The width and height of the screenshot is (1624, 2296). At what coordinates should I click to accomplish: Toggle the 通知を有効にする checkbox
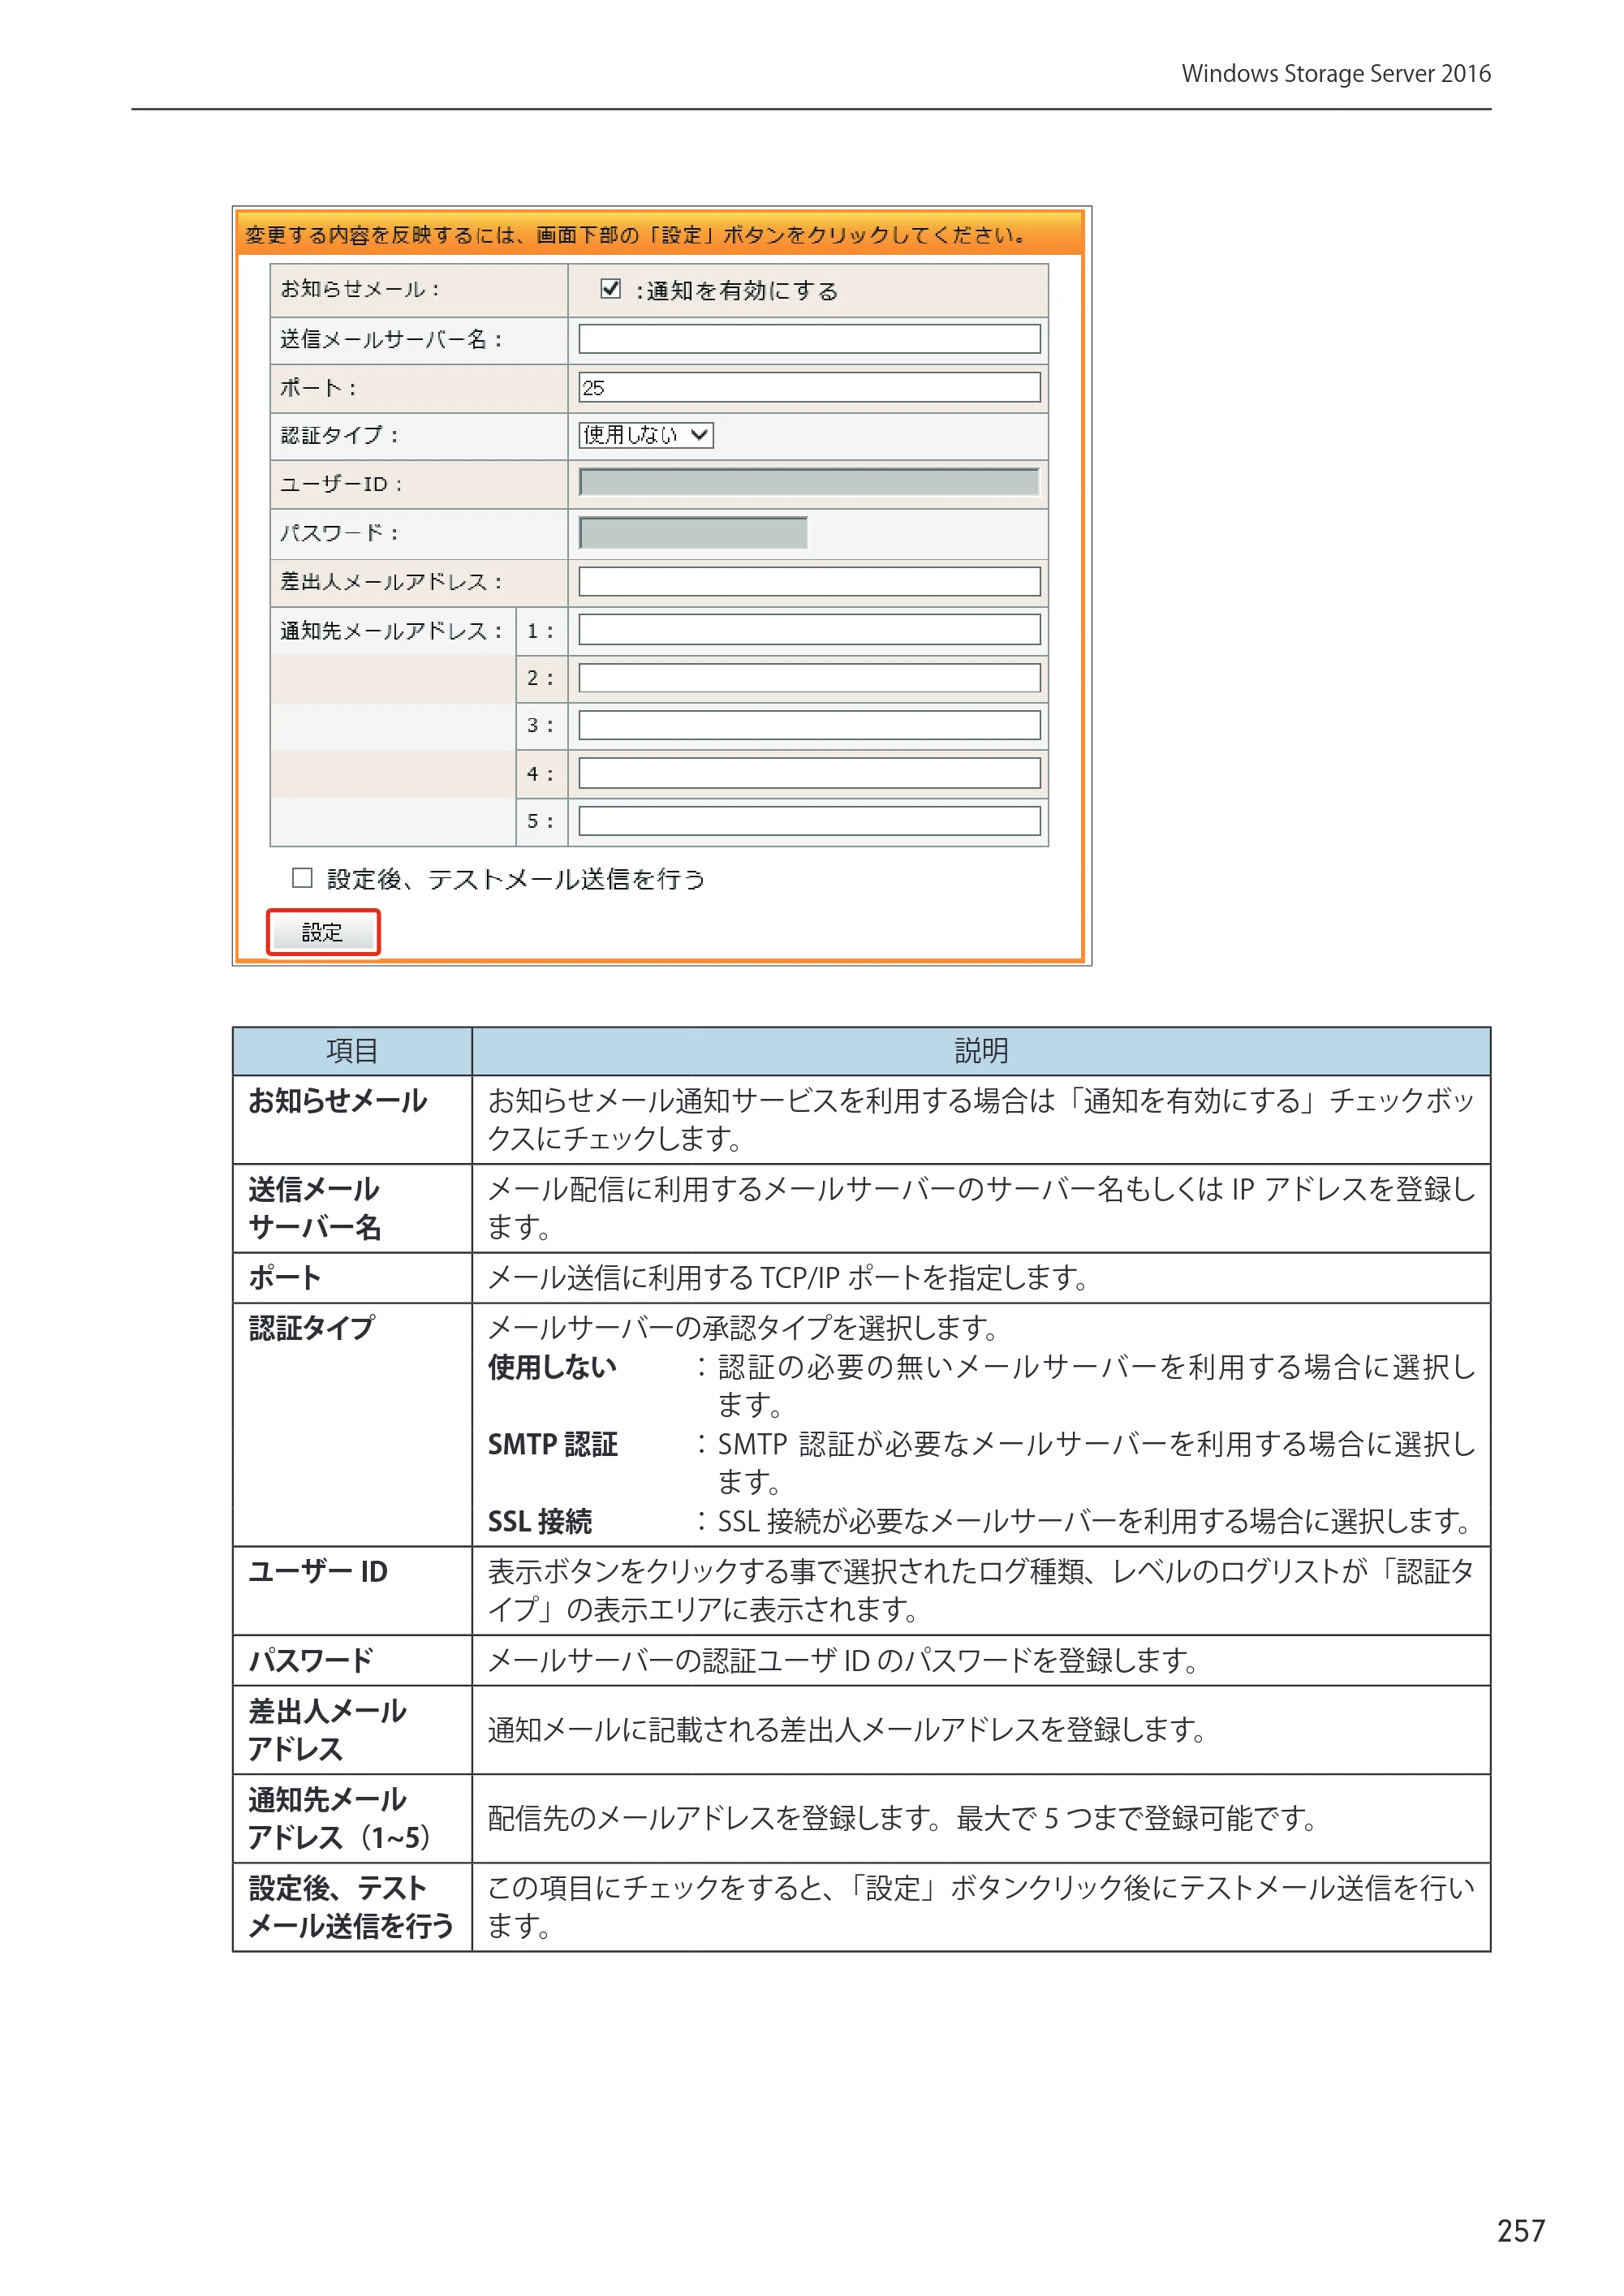[x=610, y=289]
